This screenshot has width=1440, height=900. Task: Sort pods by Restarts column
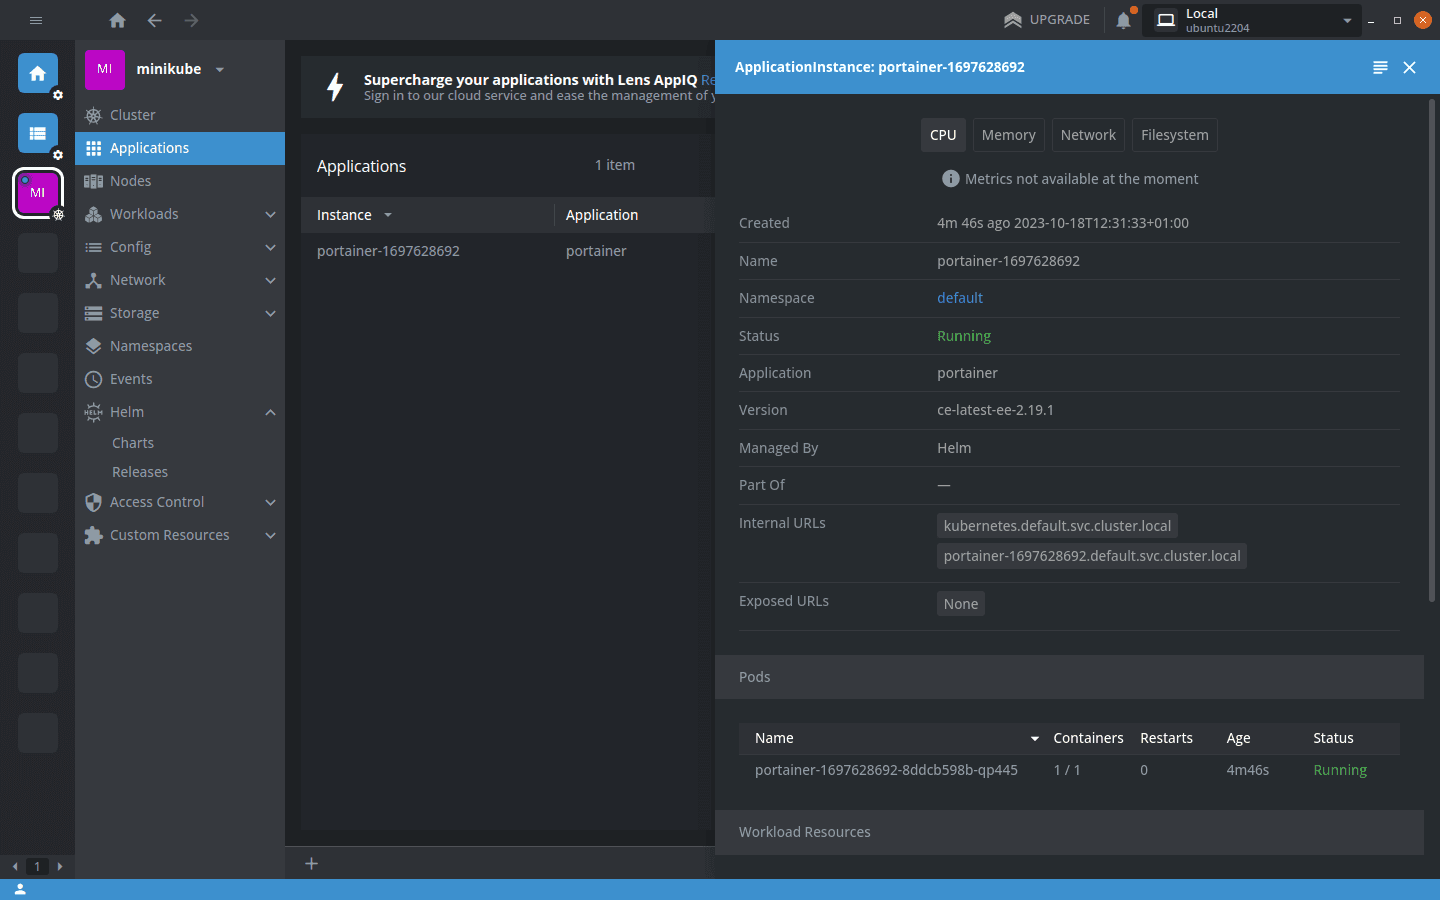tap(1166, 738)
